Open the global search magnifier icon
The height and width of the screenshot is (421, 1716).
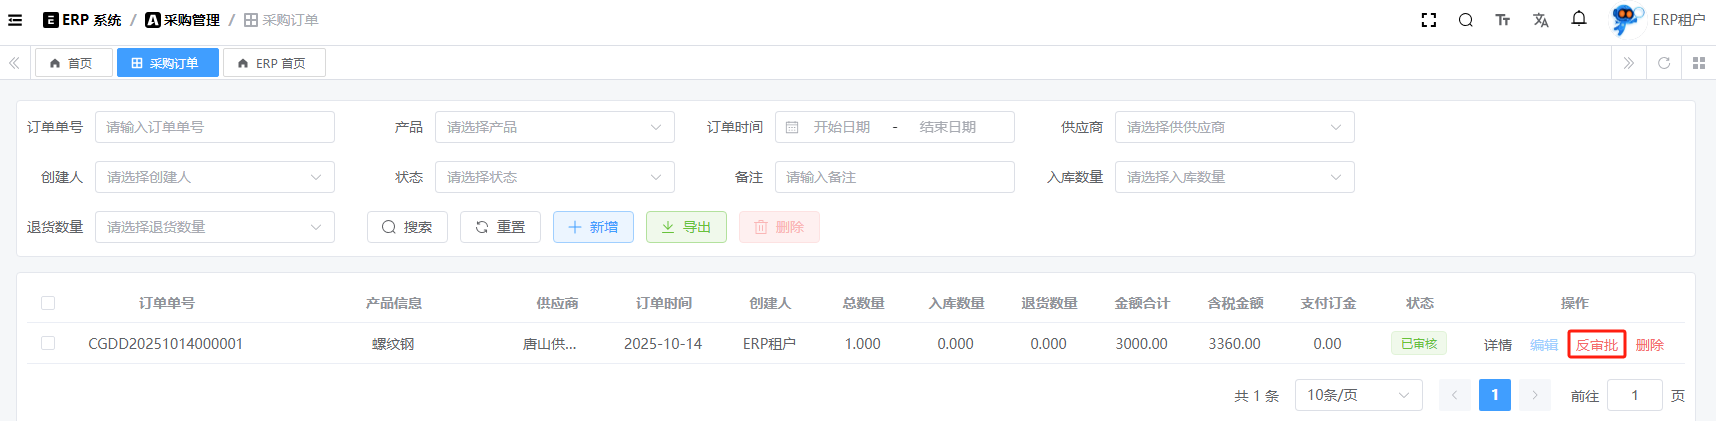[x=1465, y=20]
